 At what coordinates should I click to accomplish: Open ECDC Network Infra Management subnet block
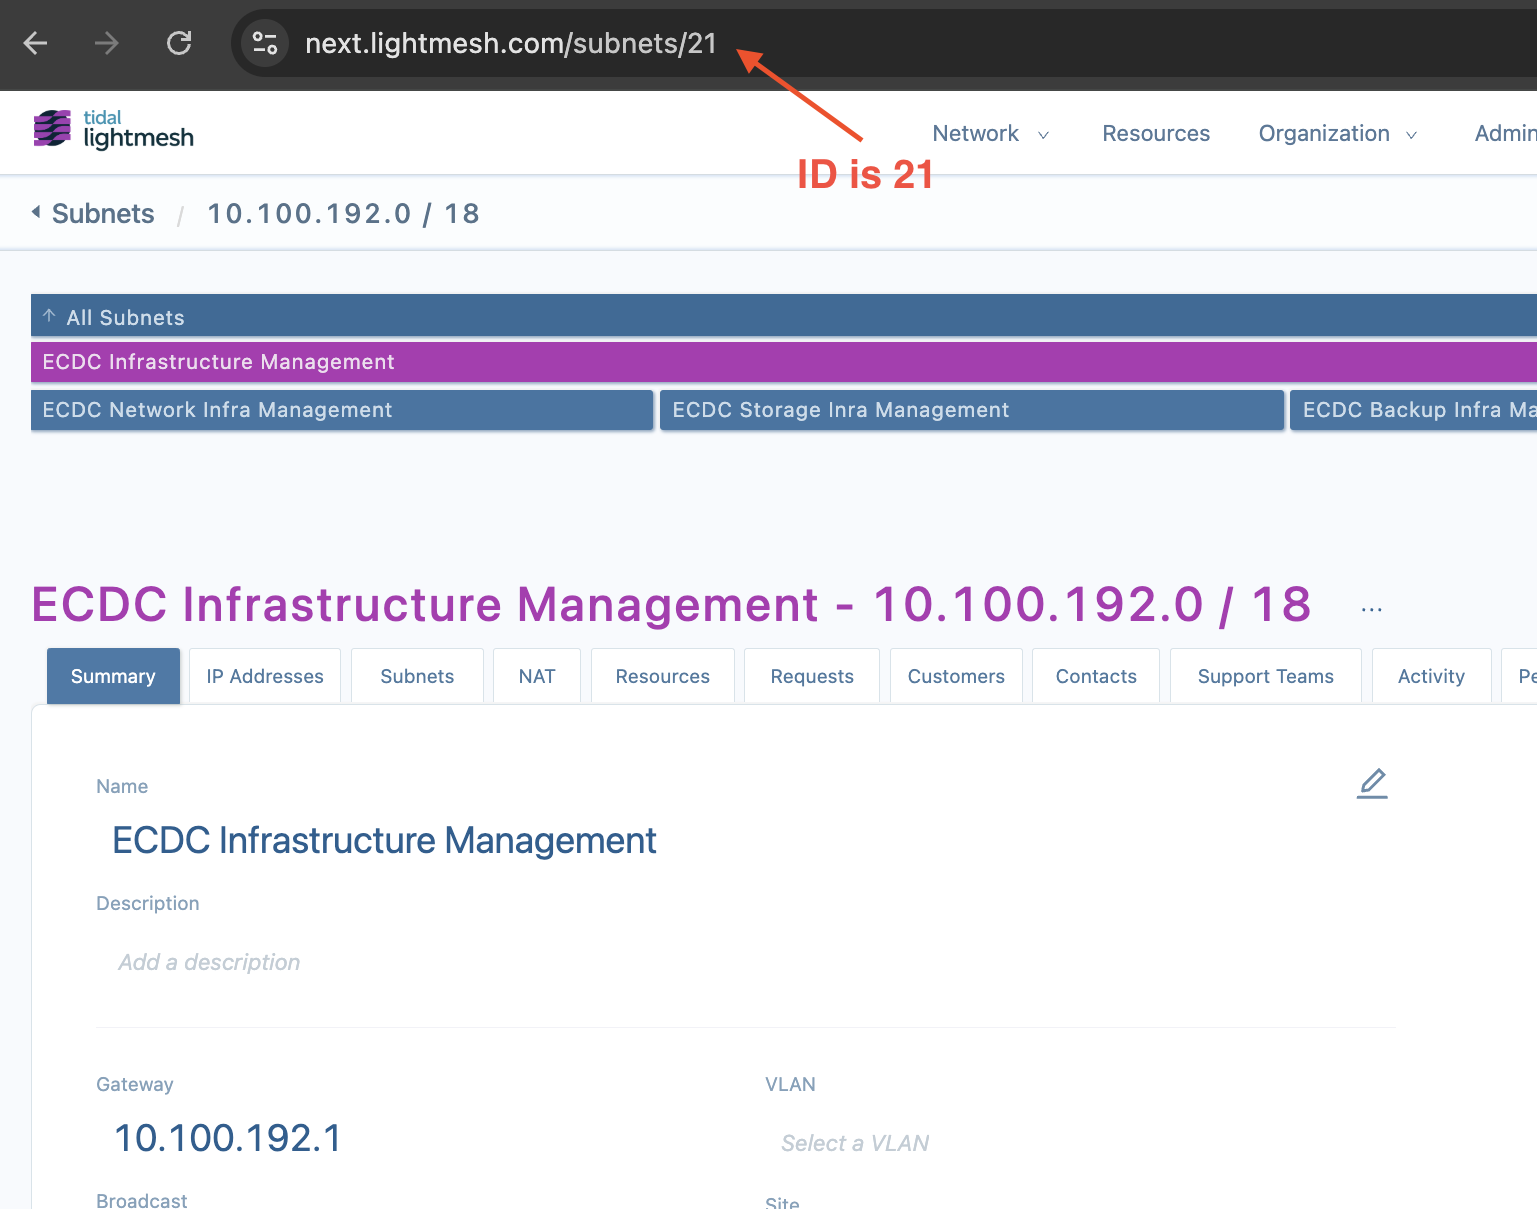[x=342, y=410]
